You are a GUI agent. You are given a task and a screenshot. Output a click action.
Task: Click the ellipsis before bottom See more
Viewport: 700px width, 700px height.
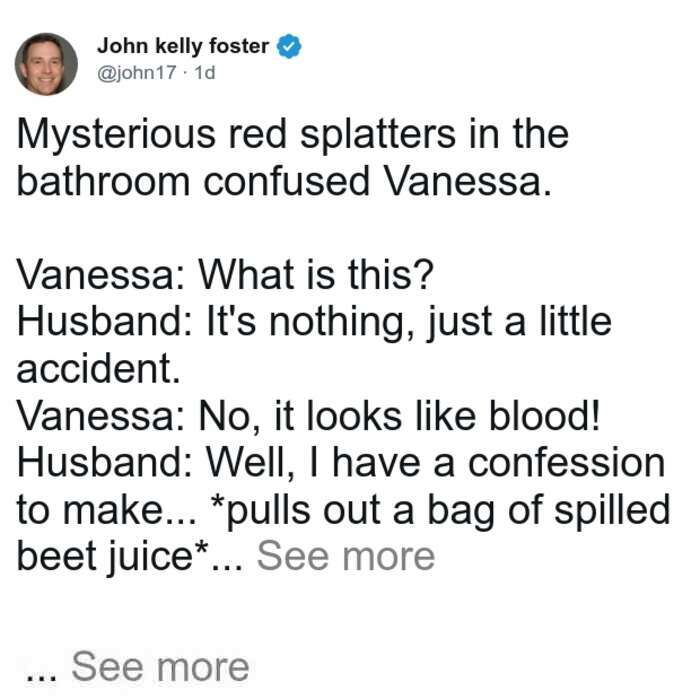tap(42, 677)
